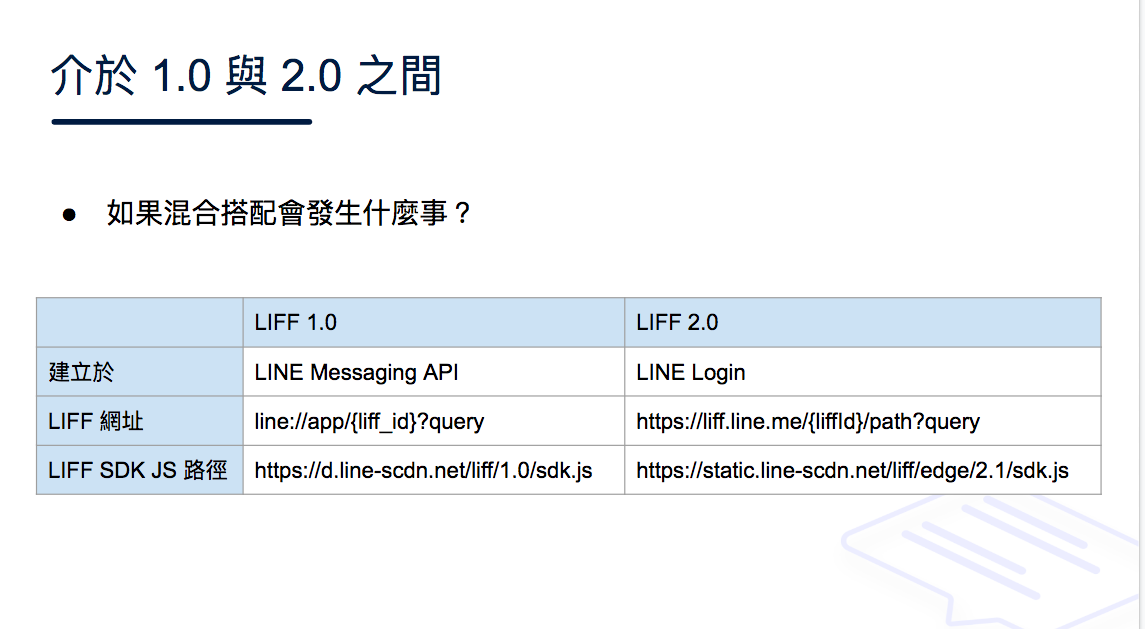The height and width of the screenshot is (629, 1145).
Task: Select the LIFF 網址 row label cell
Action: (139, 421)
